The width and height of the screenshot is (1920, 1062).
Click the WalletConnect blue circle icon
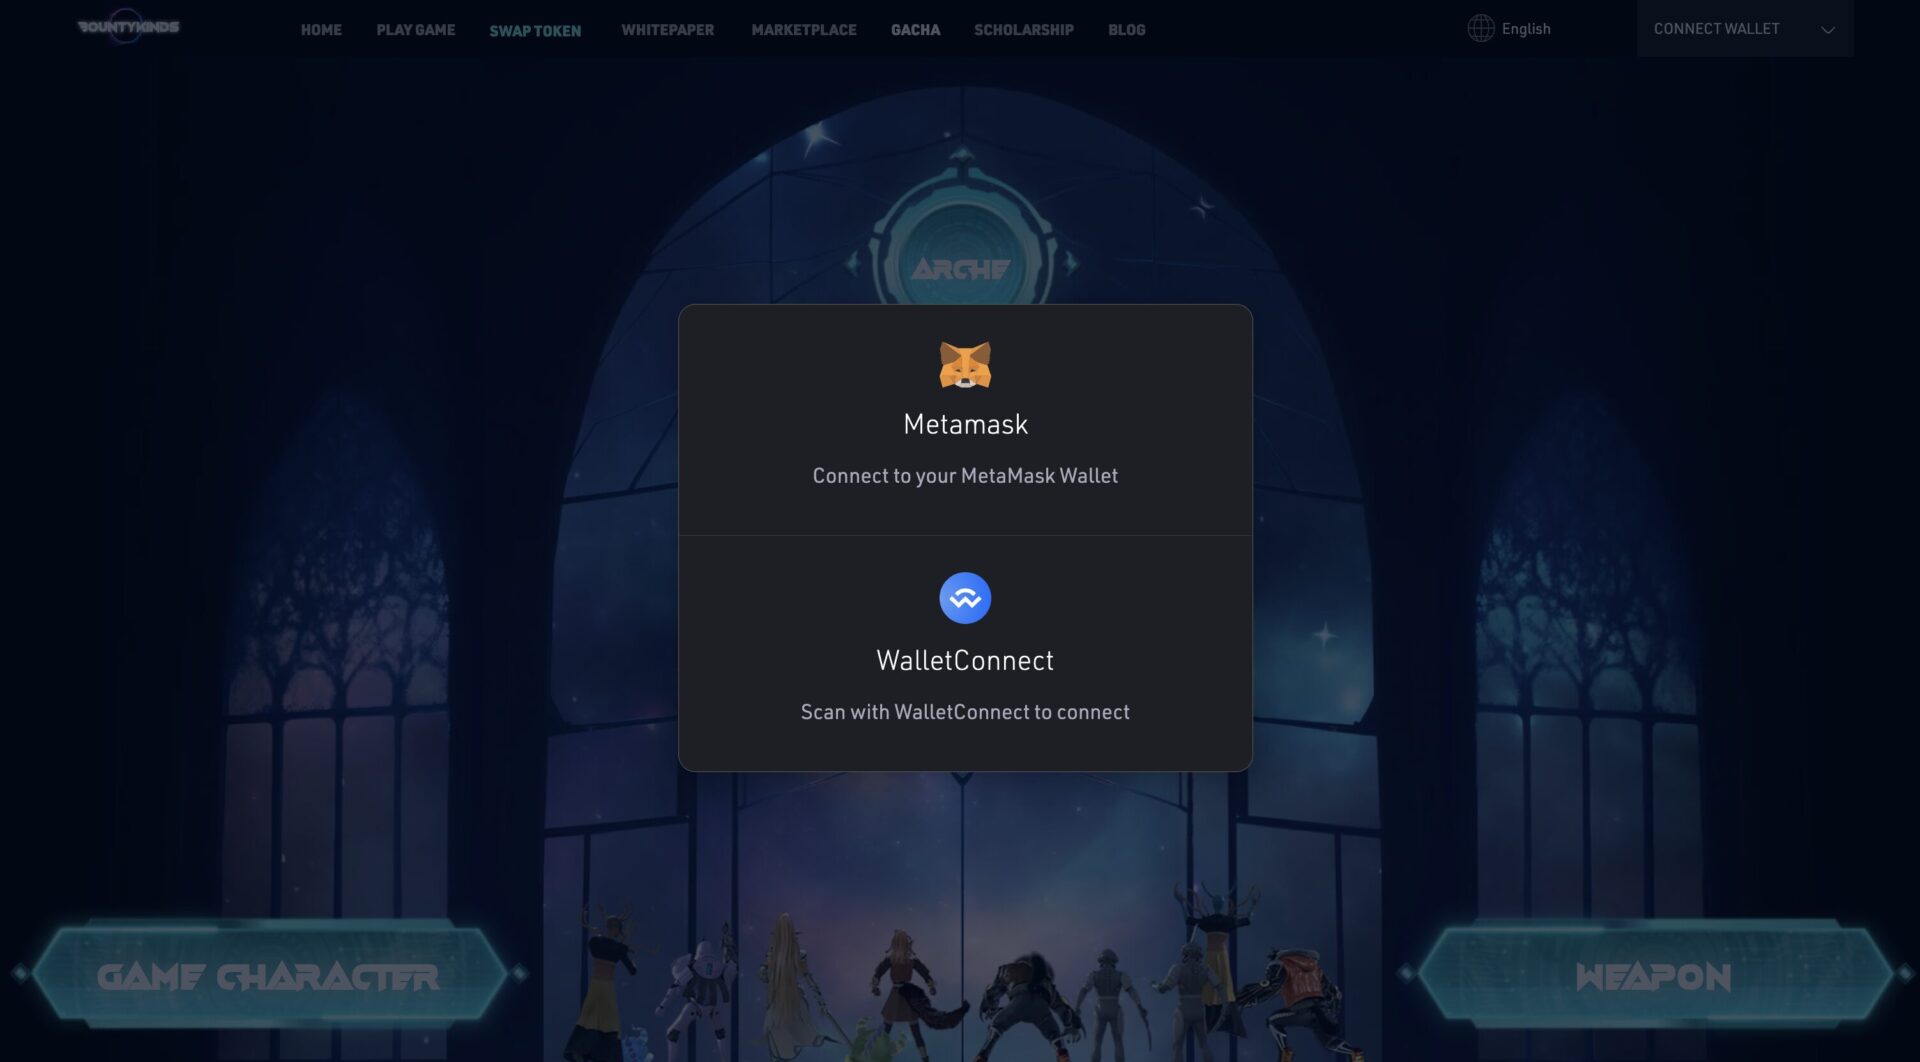[x=965, y=598]
